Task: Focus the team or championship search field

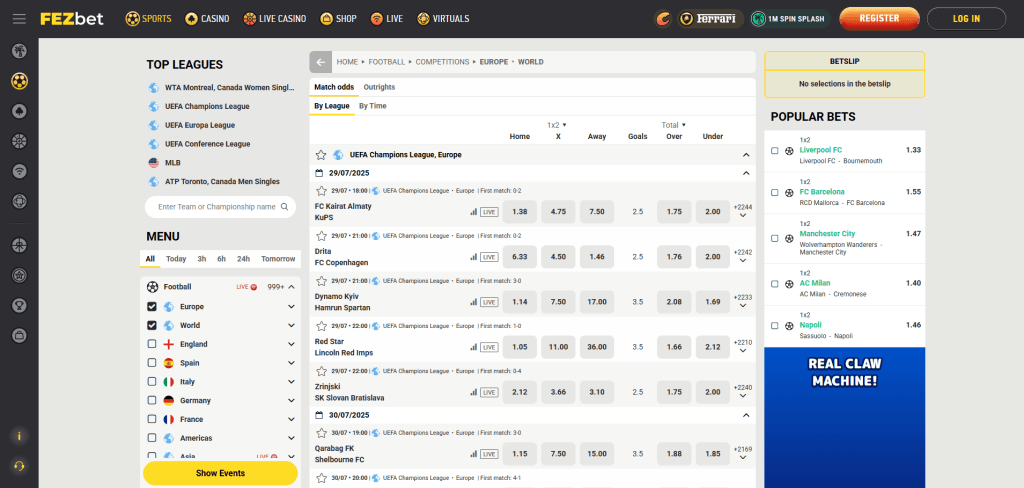Action: [x=220, y=206]
